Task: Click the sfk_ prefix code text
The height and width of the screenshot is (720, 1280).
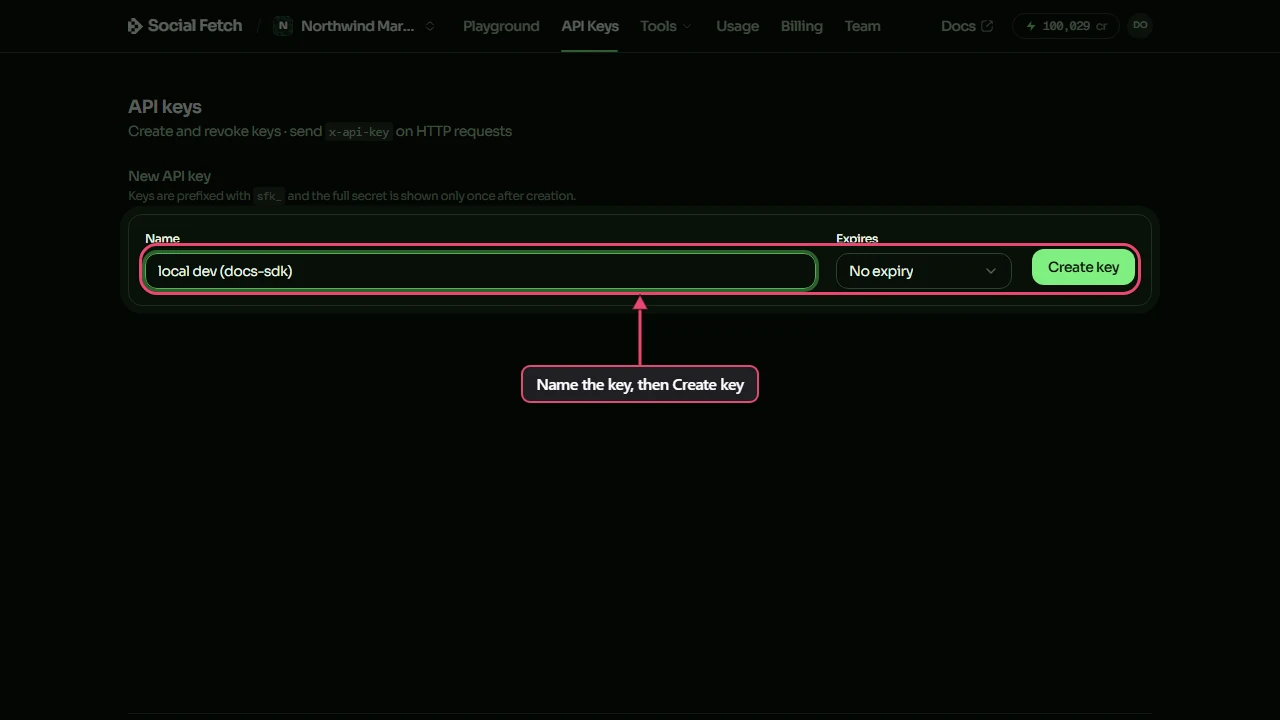Action: tap(269, 196)
